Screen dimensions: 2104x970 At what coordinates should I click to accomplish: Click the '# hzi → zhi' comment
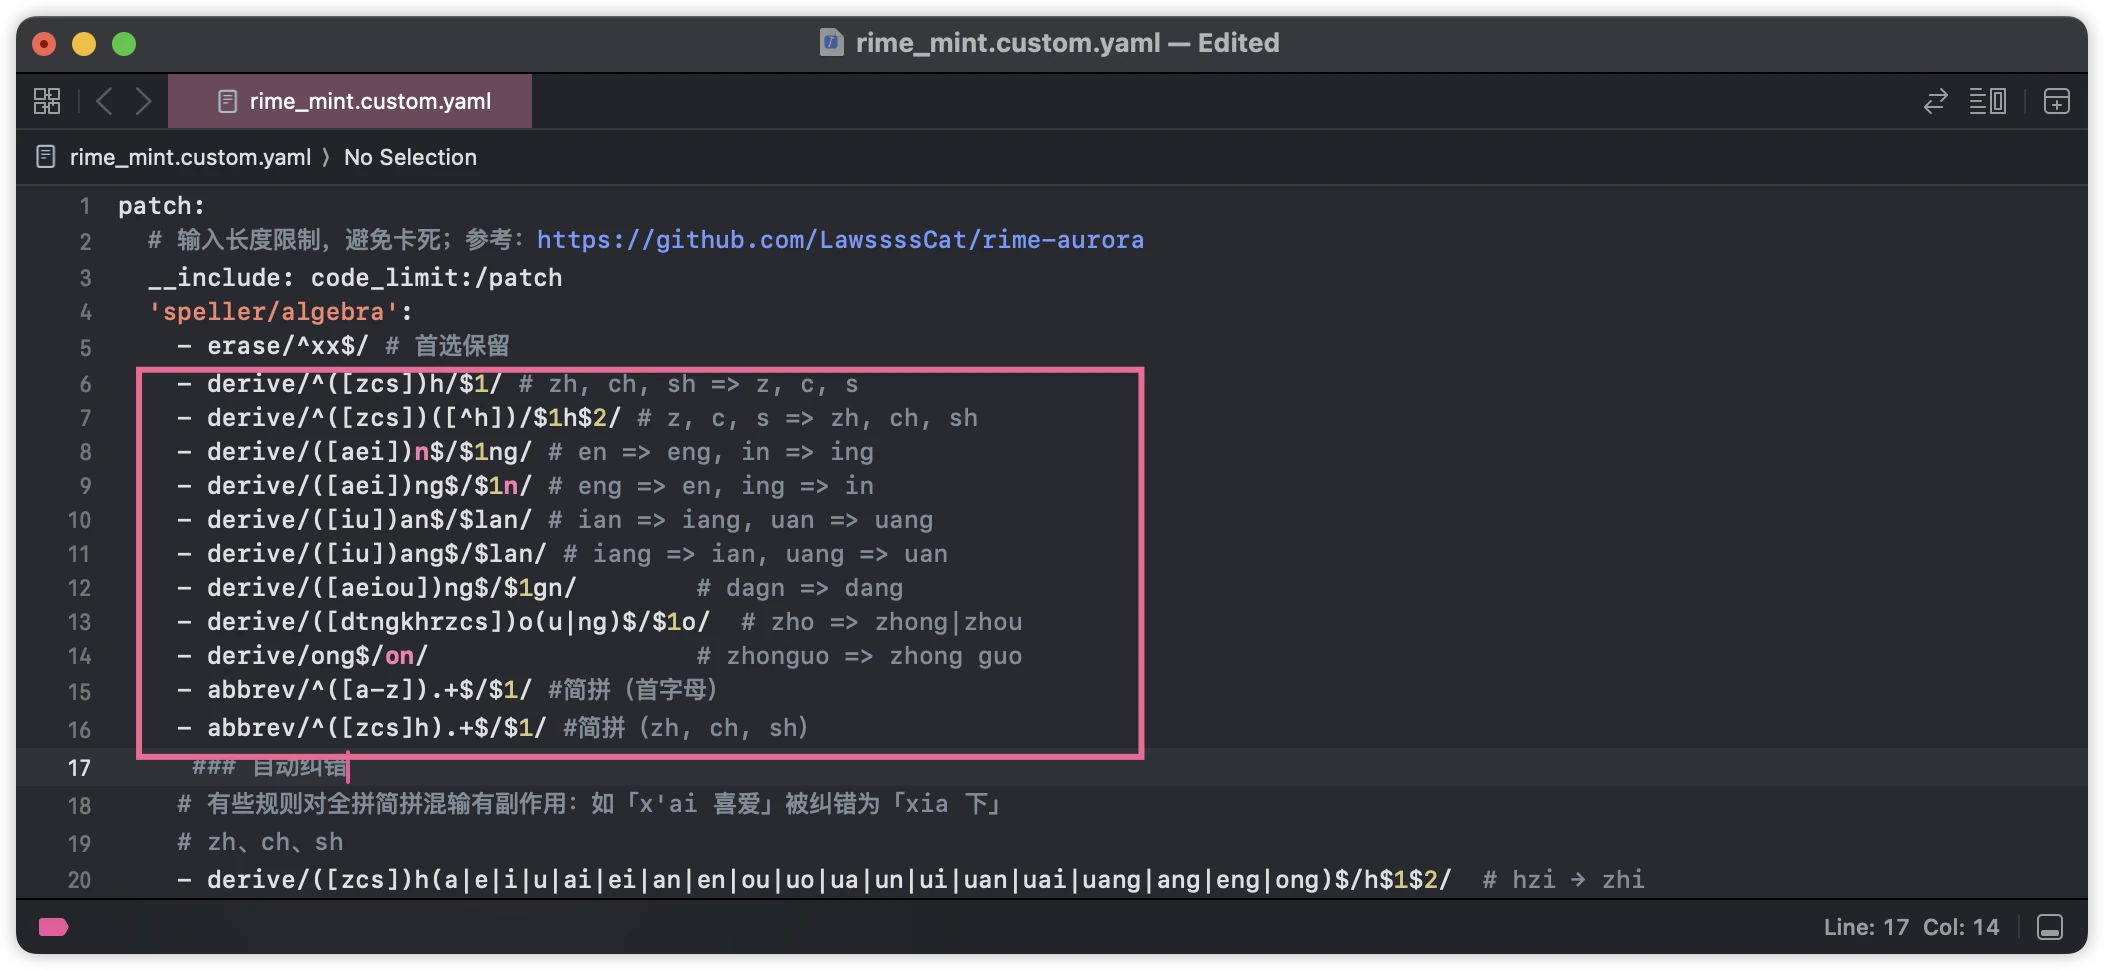click(x=1564, y=880)
